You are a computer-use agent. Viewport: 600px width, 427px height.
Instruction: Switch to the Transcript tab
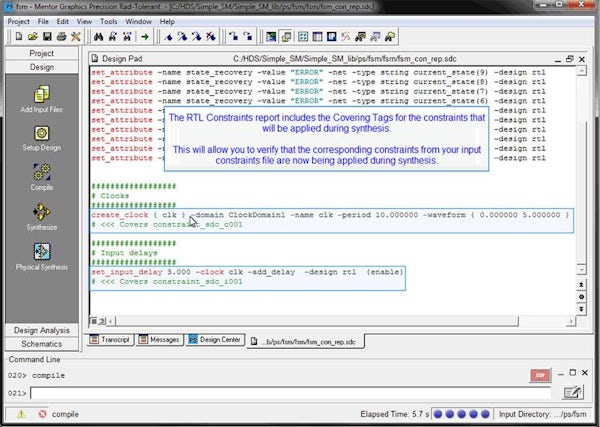point(111,340)
